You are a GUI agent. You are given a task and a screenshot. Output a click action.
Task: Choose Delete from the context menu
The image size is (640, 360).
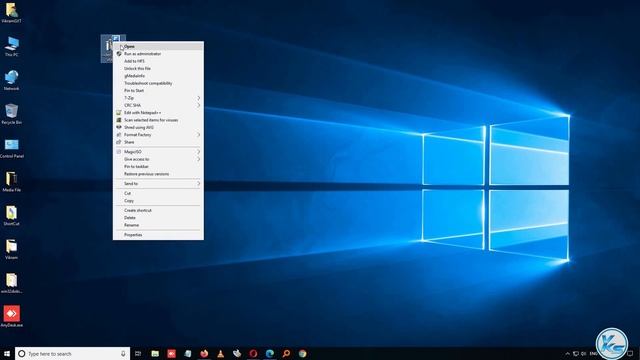pos(158,218)
